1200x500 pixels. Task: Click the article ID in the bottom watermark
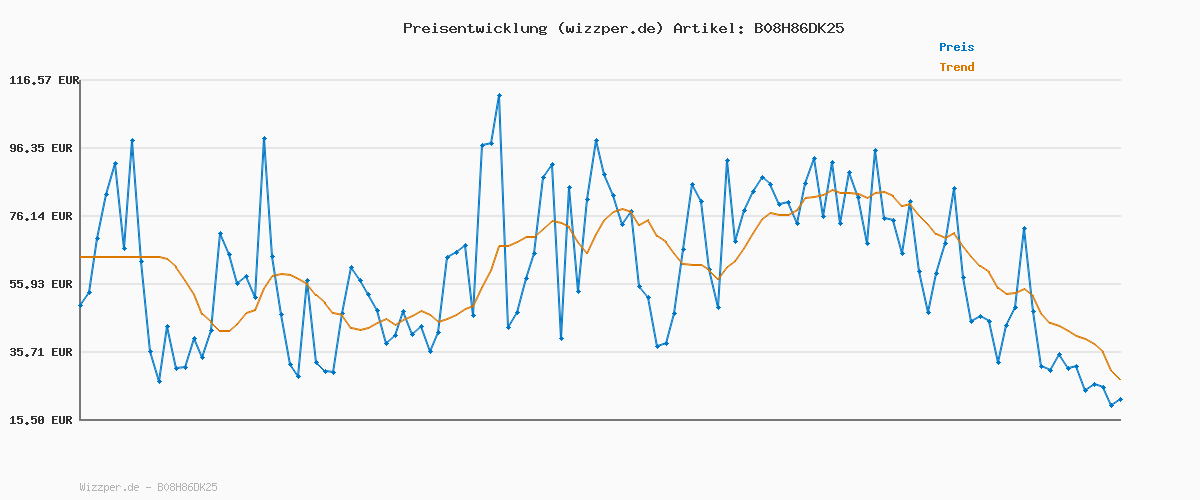click(x=187, y=488)
